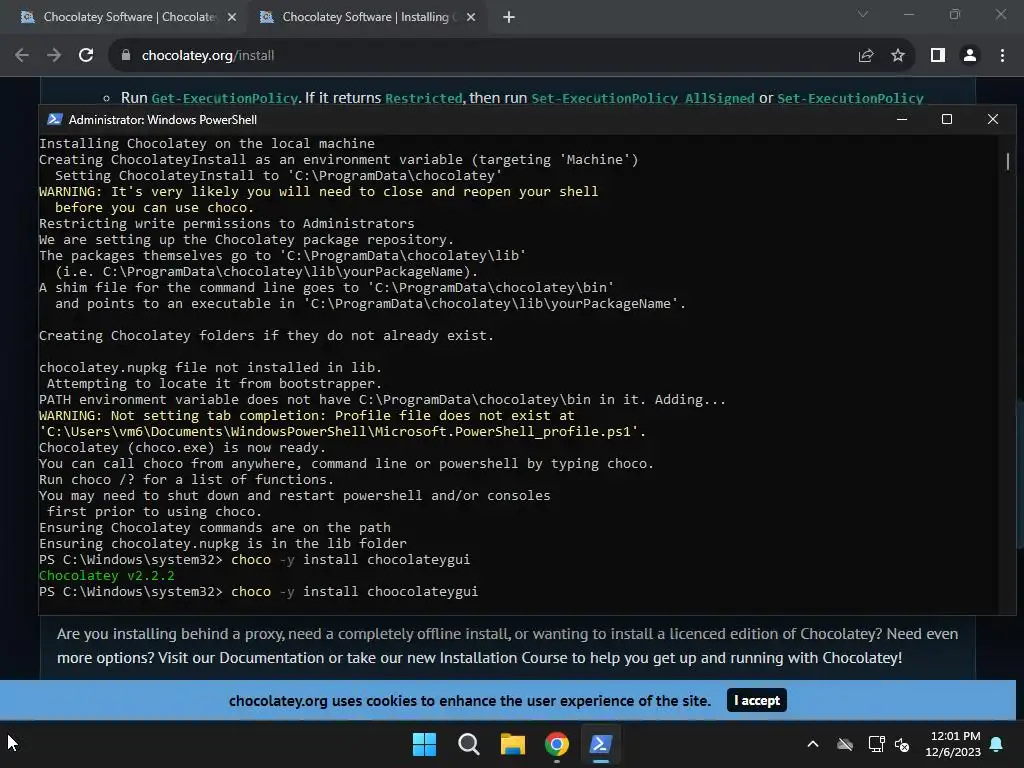Open the notifications bell icon
Viewport: 1024px width, 768px height.
coord(997,744)
